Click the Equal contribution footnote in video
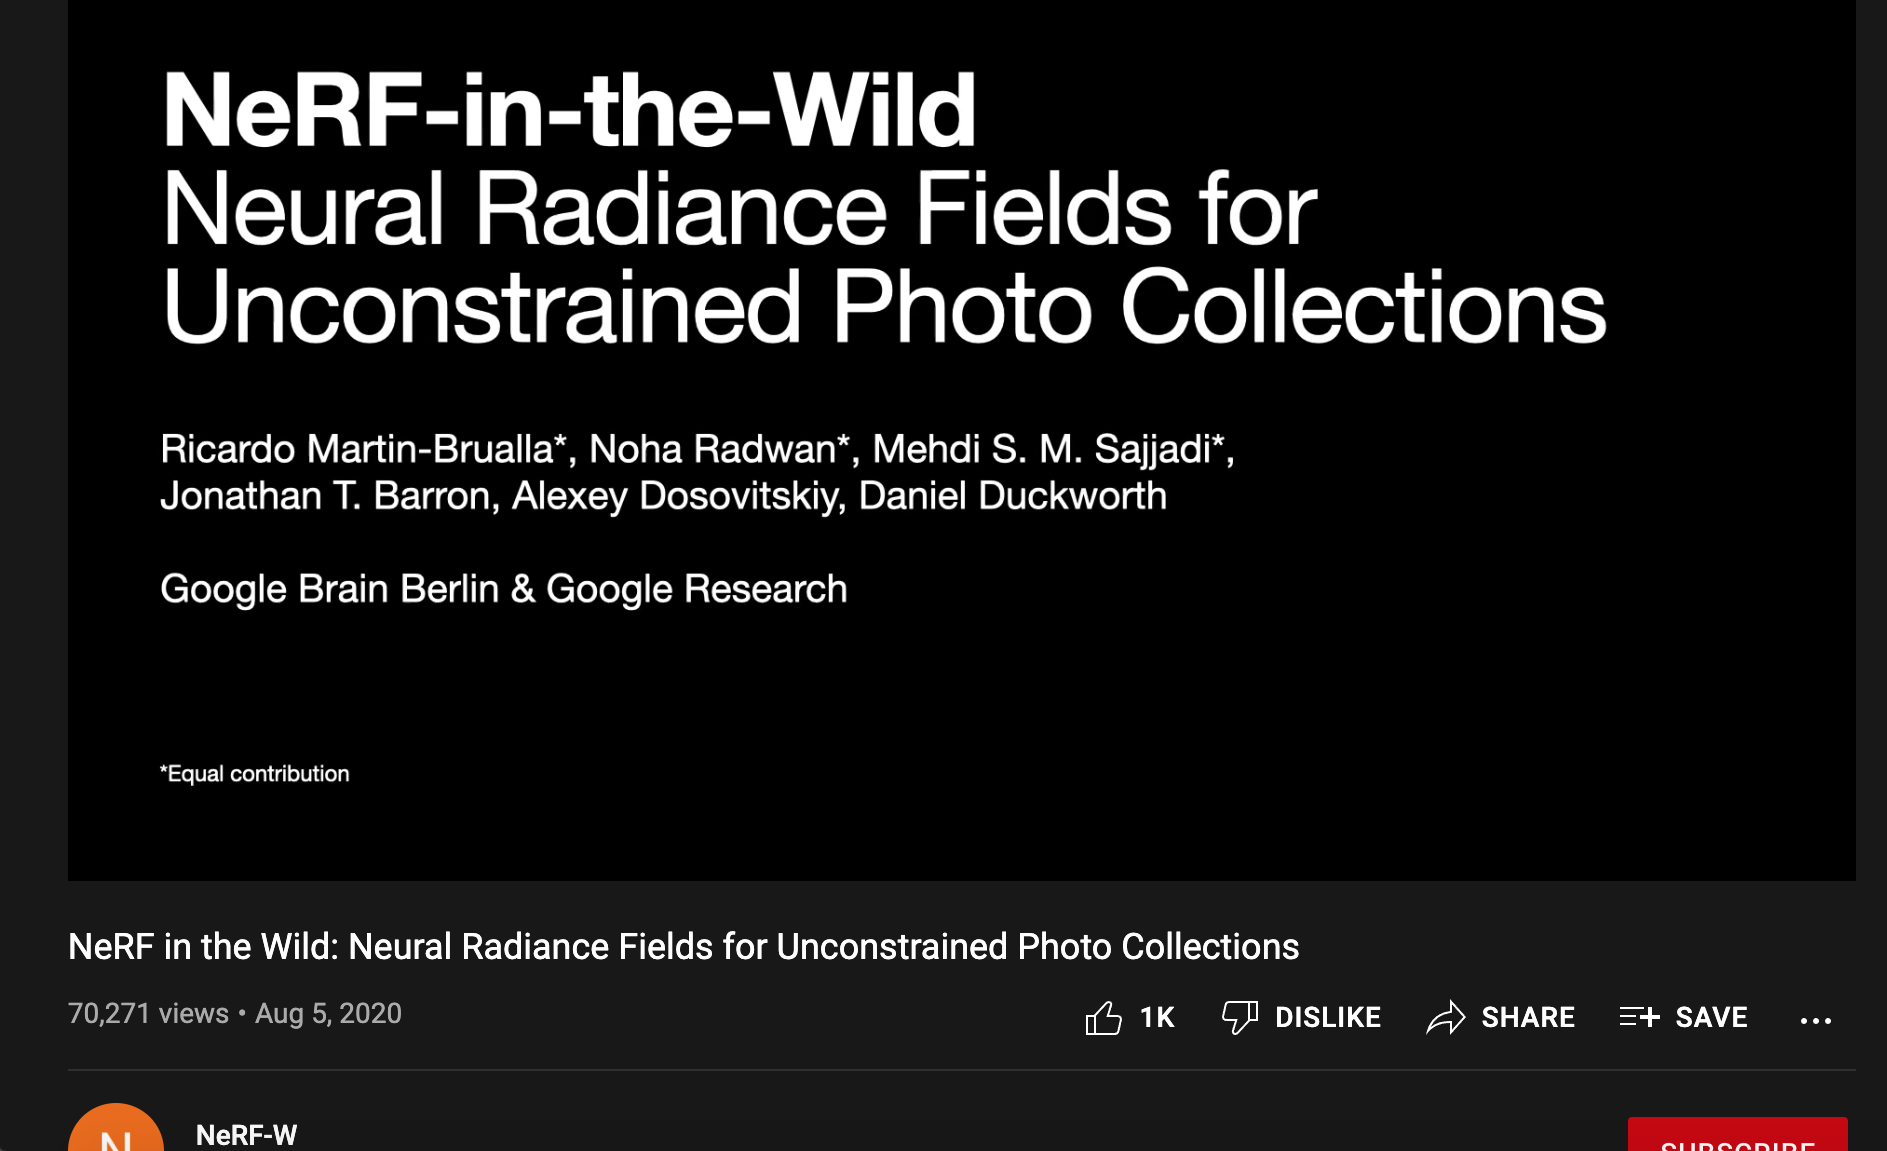Screen dimensions: 1887x1151 [x=254, y=774]
